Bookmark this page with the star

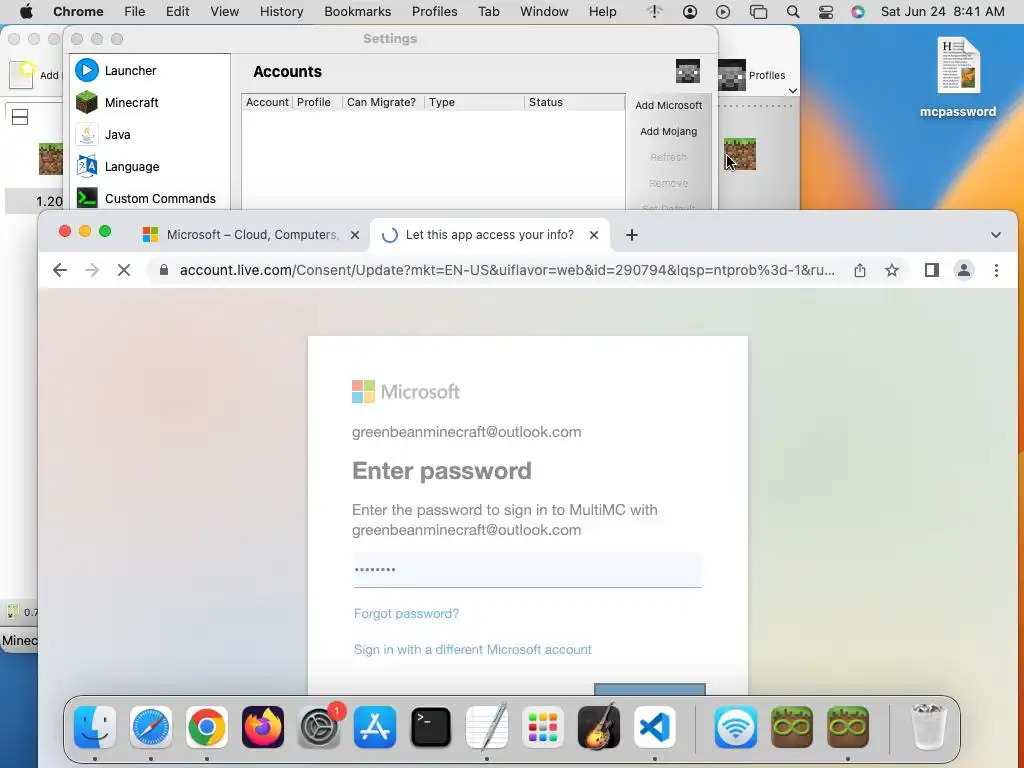(891, 270)
